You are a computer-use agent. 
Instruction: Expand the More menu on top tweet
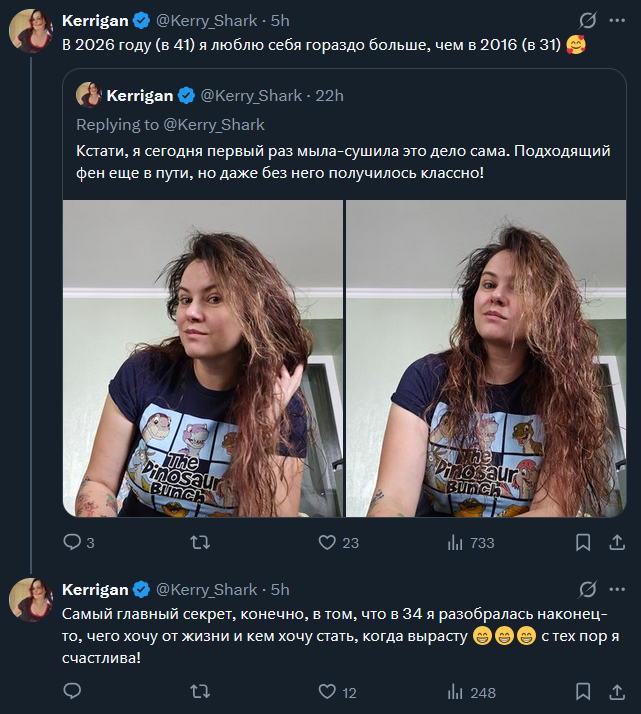(618, 20)
